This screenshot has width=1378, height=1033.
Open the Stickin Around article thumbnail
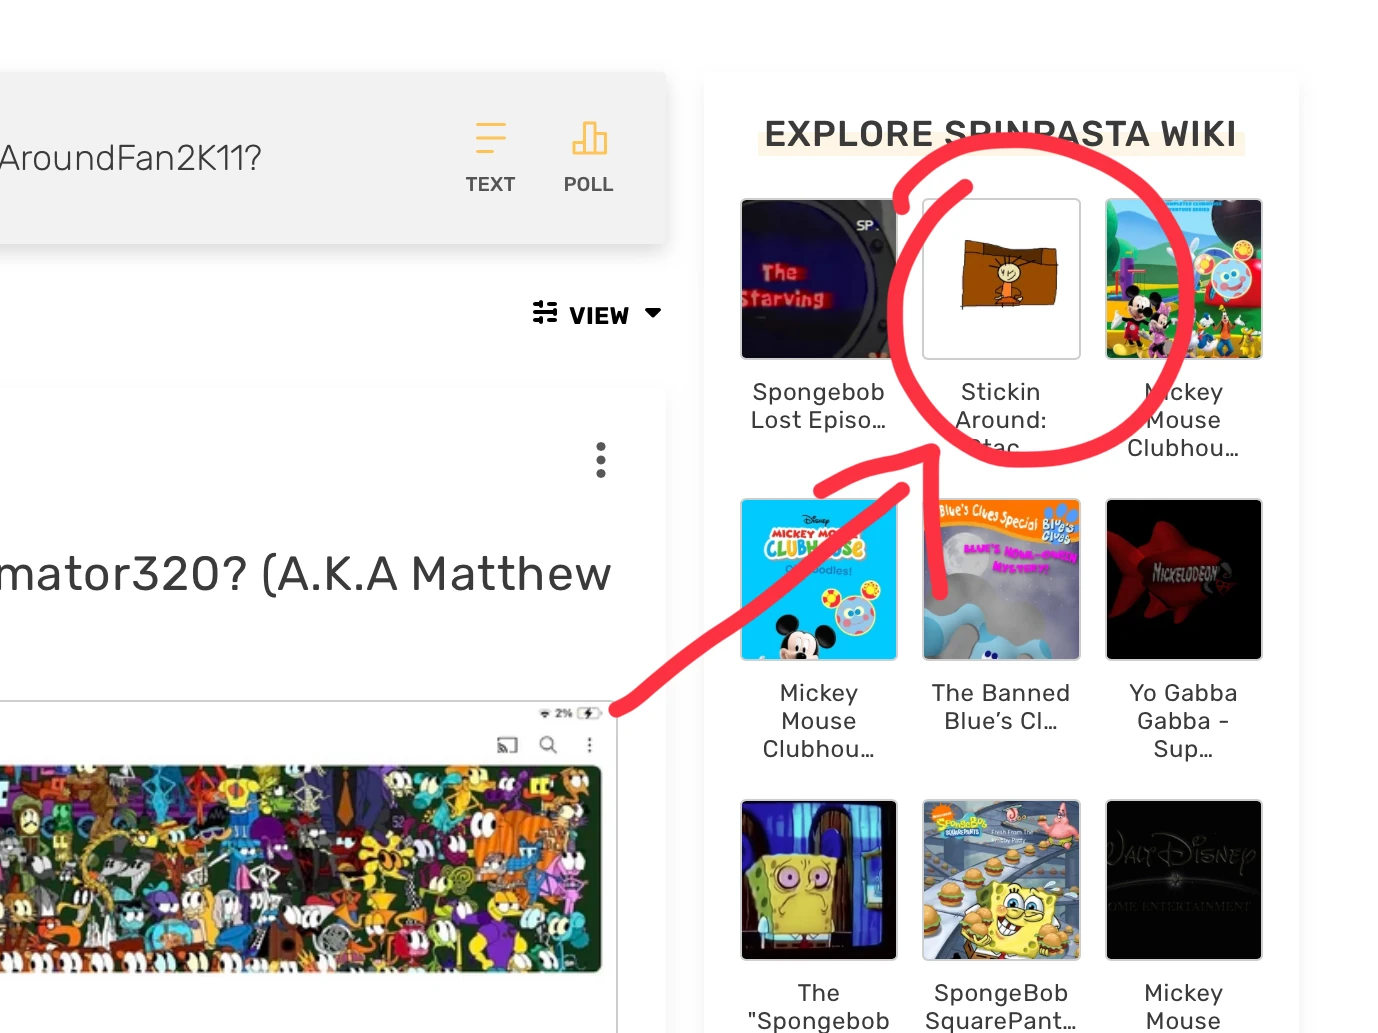(x=1001, y=279)
